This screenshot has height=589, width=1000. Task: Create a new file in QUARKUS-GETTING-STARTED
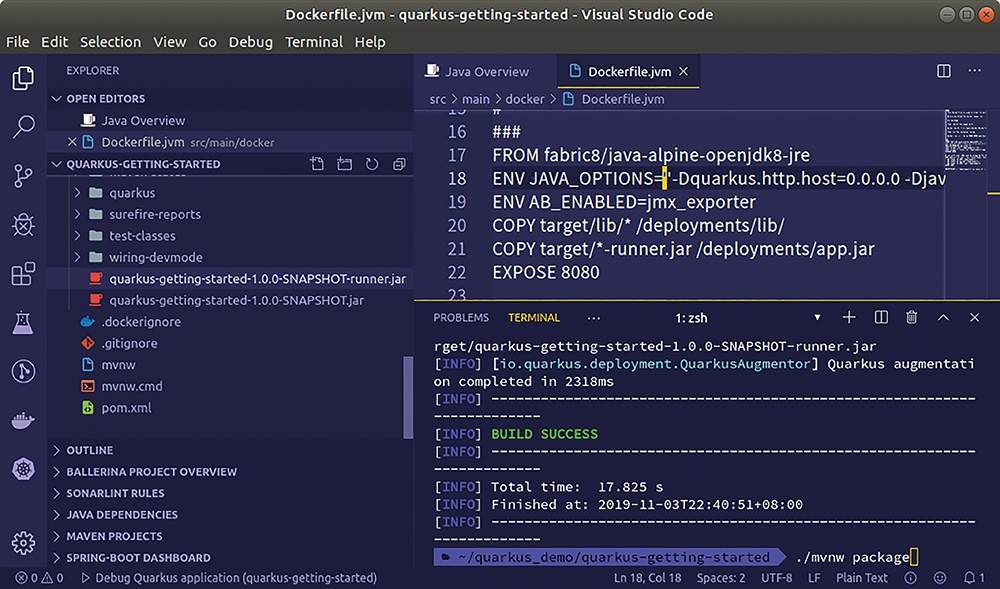coord(317,164)
